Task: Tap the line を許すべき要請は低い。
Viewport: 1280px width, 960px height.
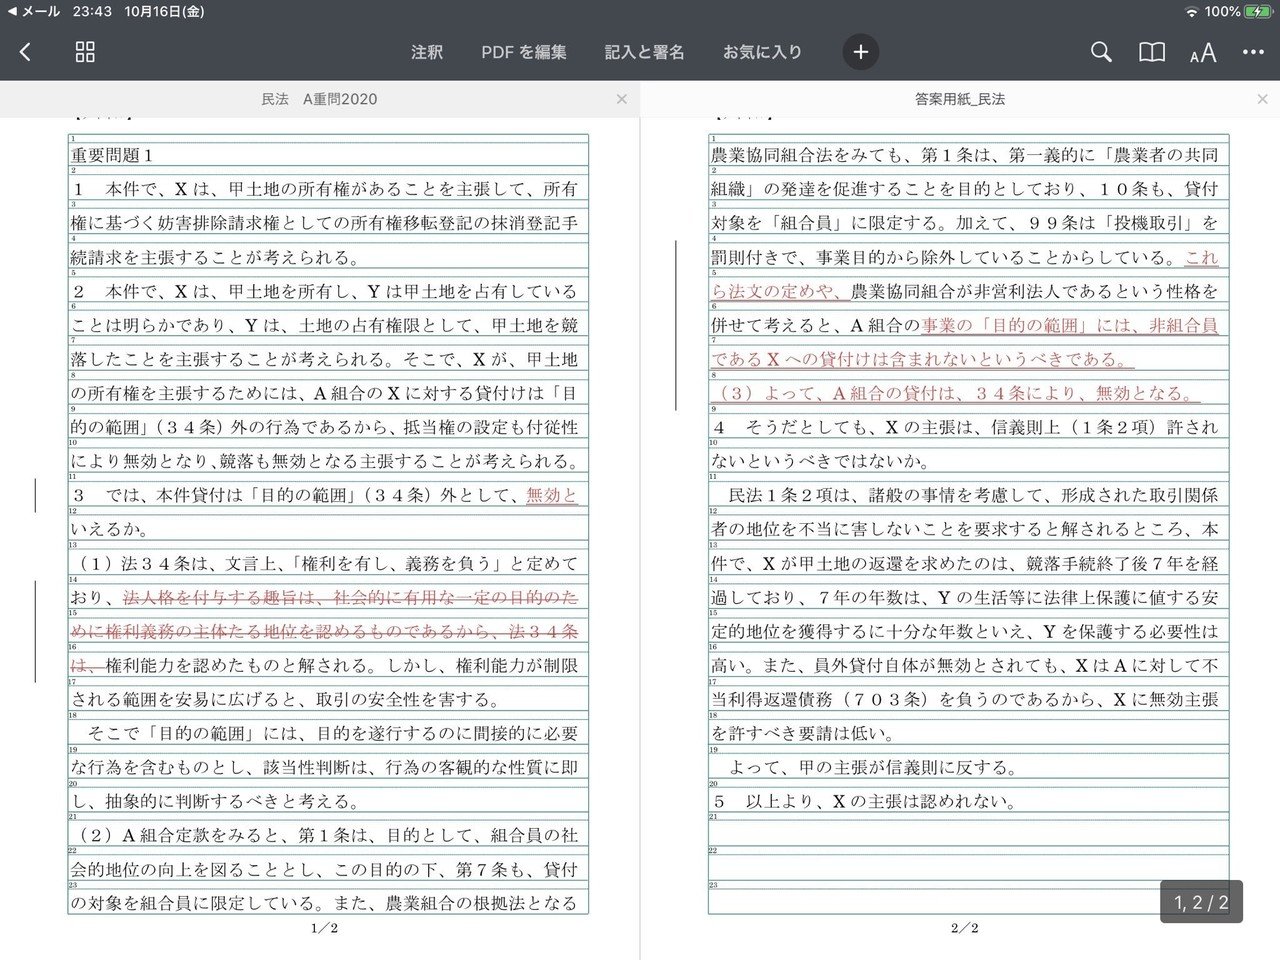Action: point(803,733)
